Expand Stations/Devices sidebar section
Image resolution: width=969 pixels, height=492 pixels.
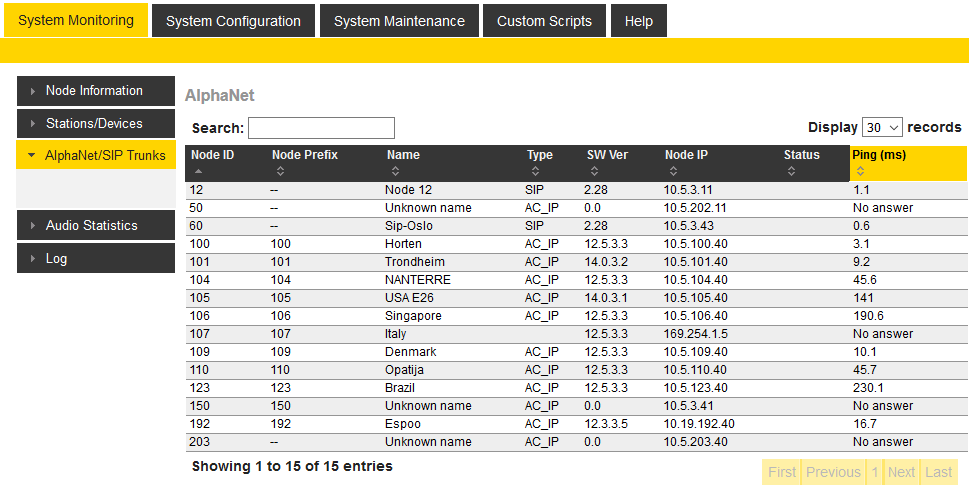[95, 124]
